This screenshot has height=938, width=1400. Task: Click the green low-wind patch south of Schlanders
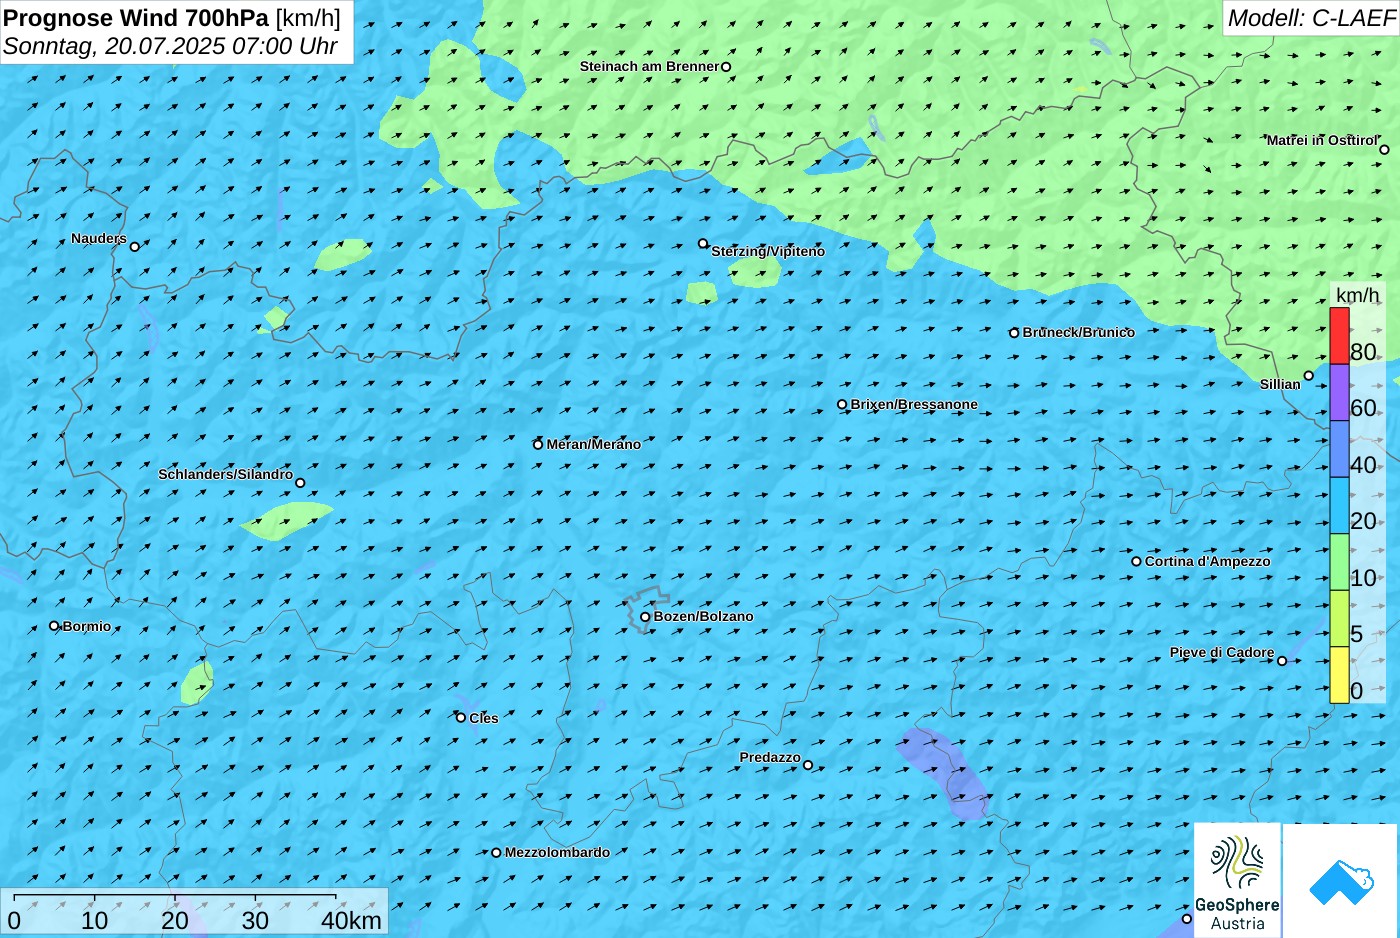click(285, 520)
